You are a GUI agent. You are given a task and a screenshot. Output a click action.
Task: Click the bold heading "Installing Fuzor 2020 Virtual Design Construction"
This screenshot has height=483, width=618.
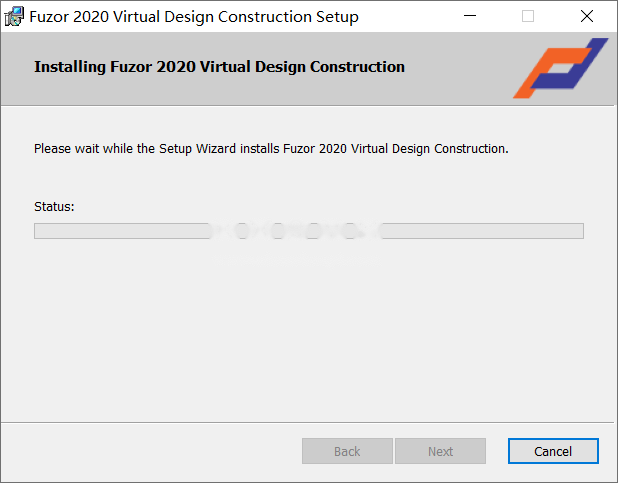point(220,67)
